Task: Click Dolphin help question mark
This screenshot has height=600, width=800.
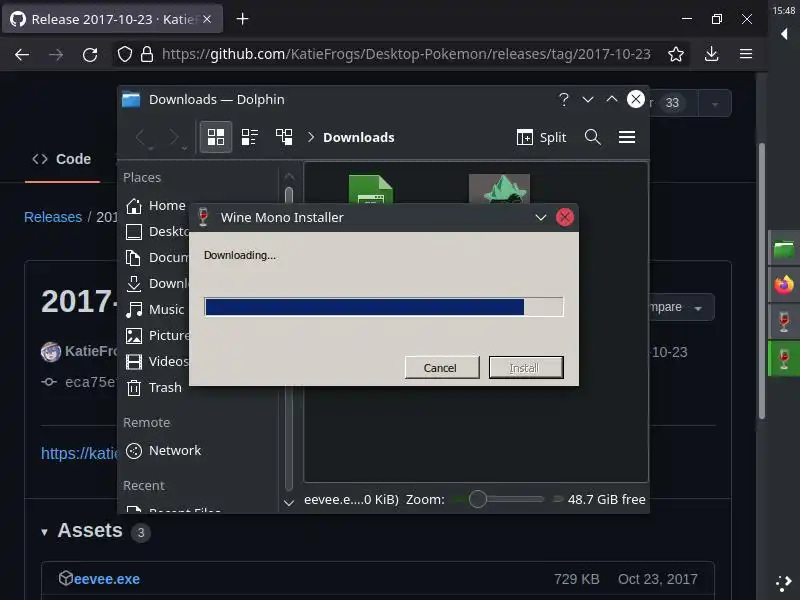Action: click(x=563, y=99)
